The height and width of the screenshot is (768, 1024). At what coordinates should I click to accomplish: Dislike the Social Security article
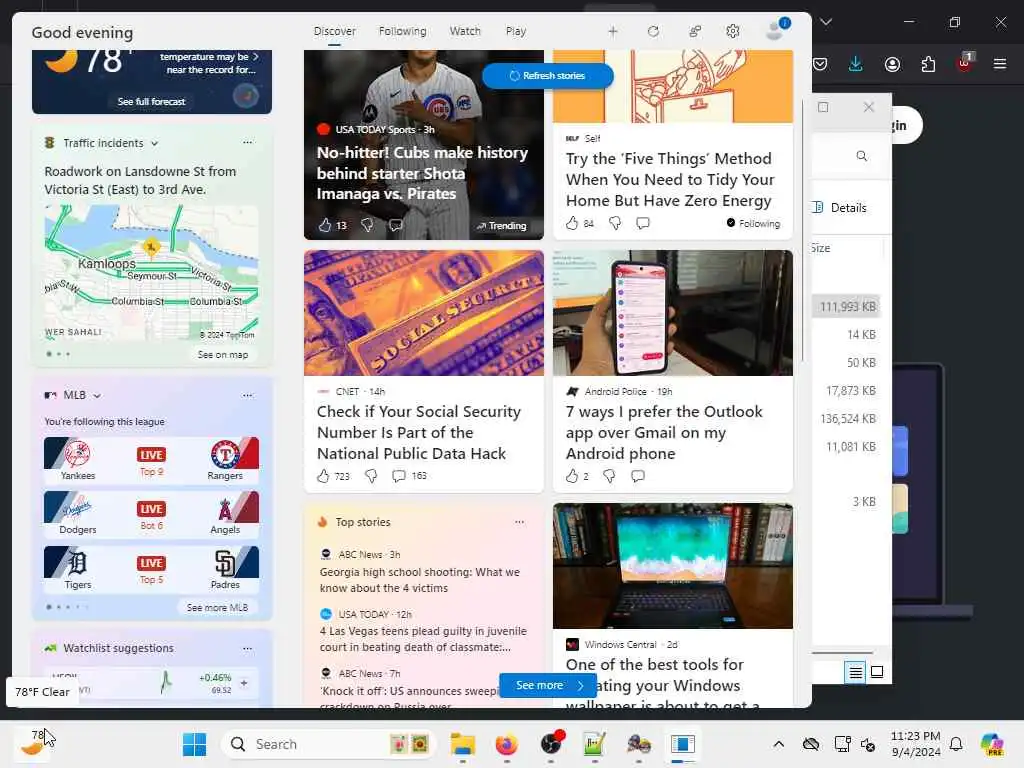pos(371,476)
